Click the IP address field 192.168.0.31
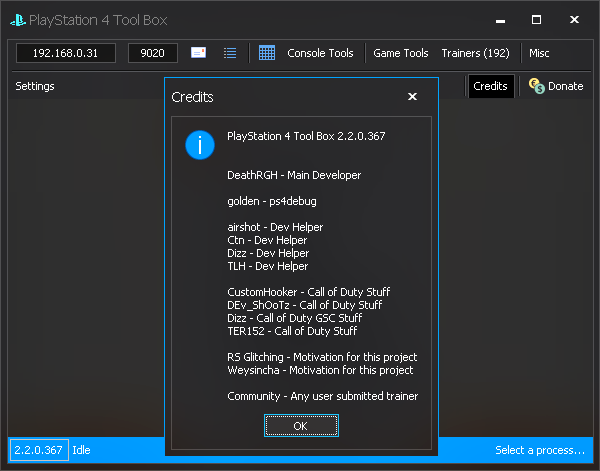 tap(68, 53)
